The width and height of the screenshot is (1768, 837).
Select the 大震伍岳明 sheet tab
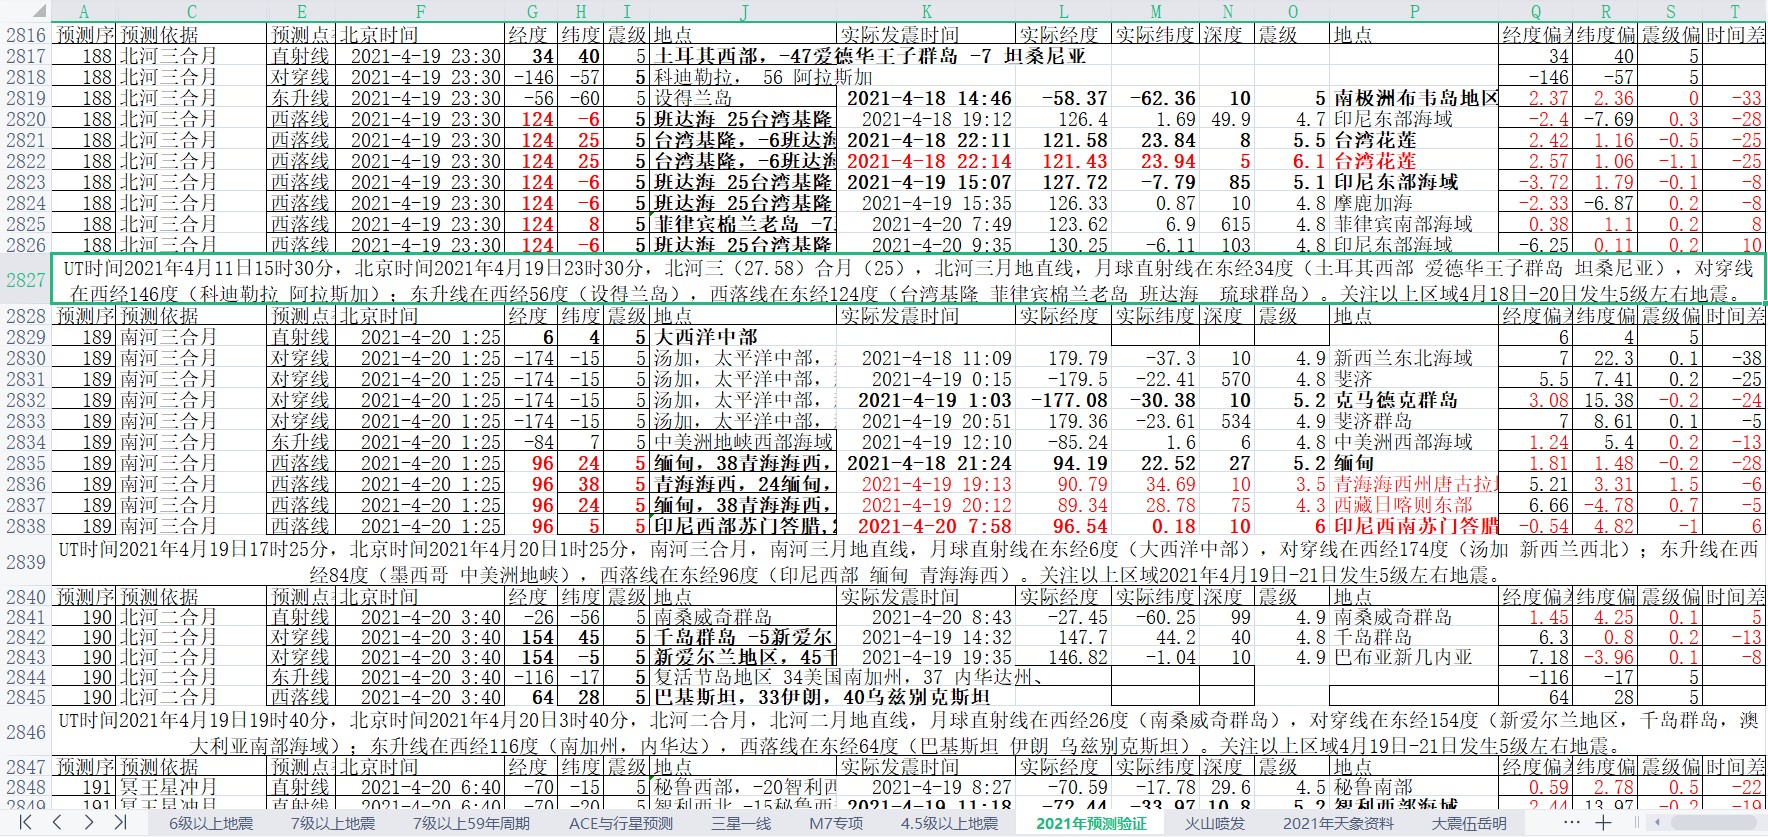1468,824
